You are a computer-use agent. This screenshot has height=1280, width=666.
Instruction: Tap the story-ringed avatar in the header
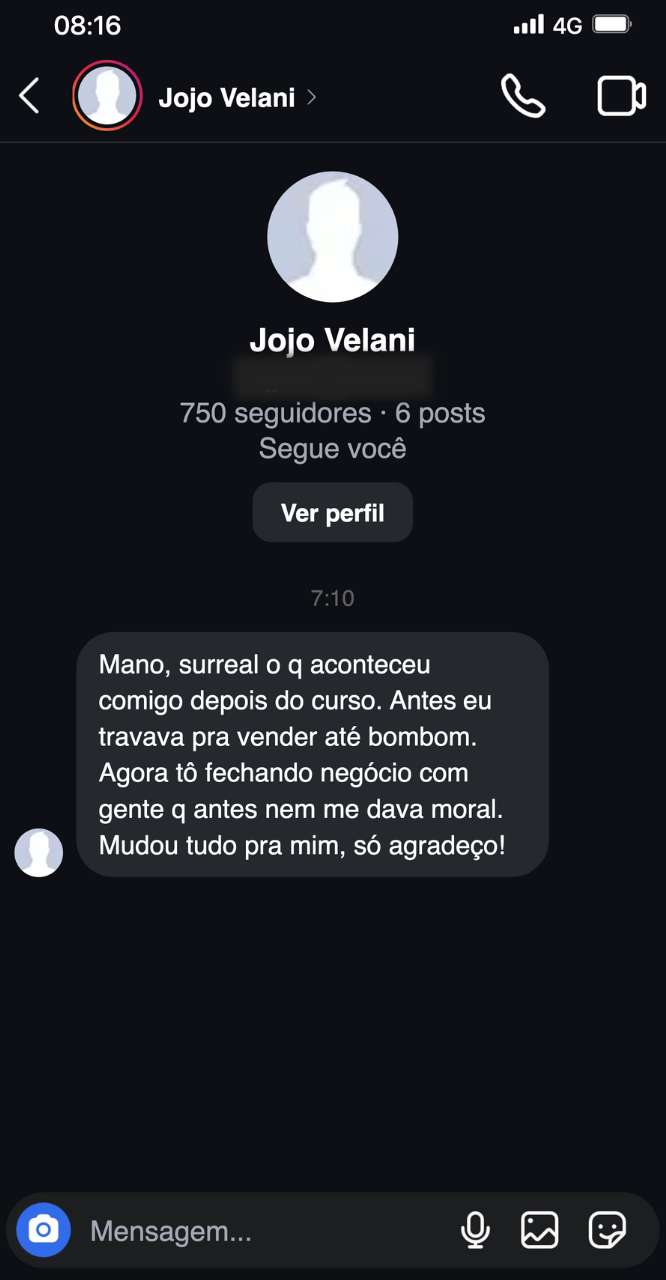click(107, 96)
